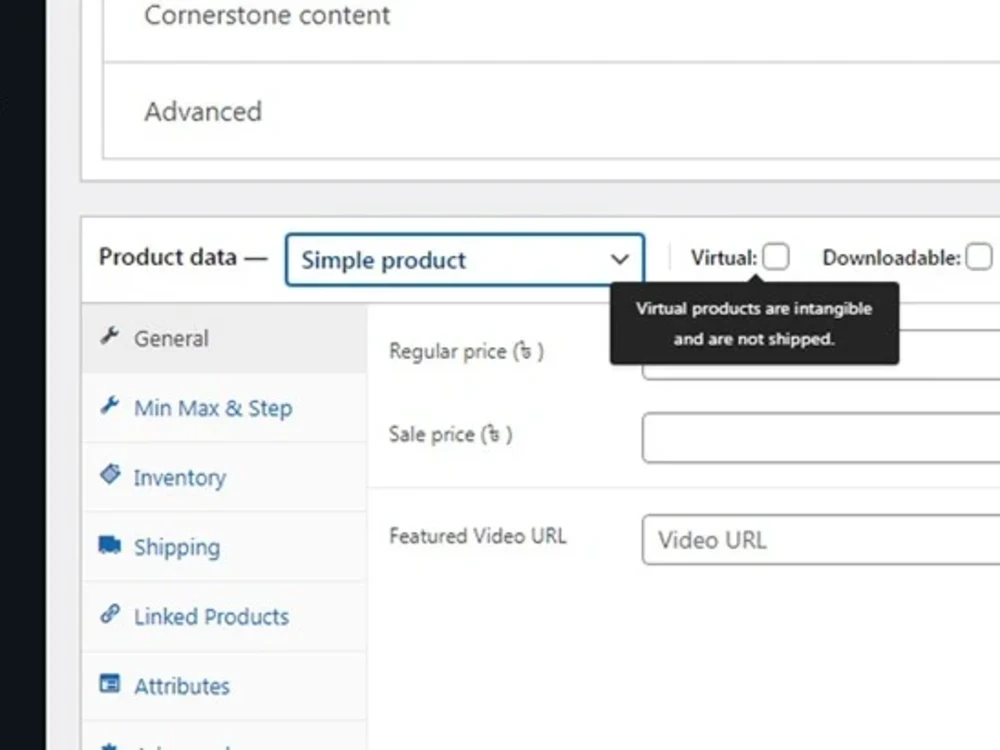The width and height of the screenshot is (1000, 750).
Task: Click the Sale price input field
Action: click(820, 438)
